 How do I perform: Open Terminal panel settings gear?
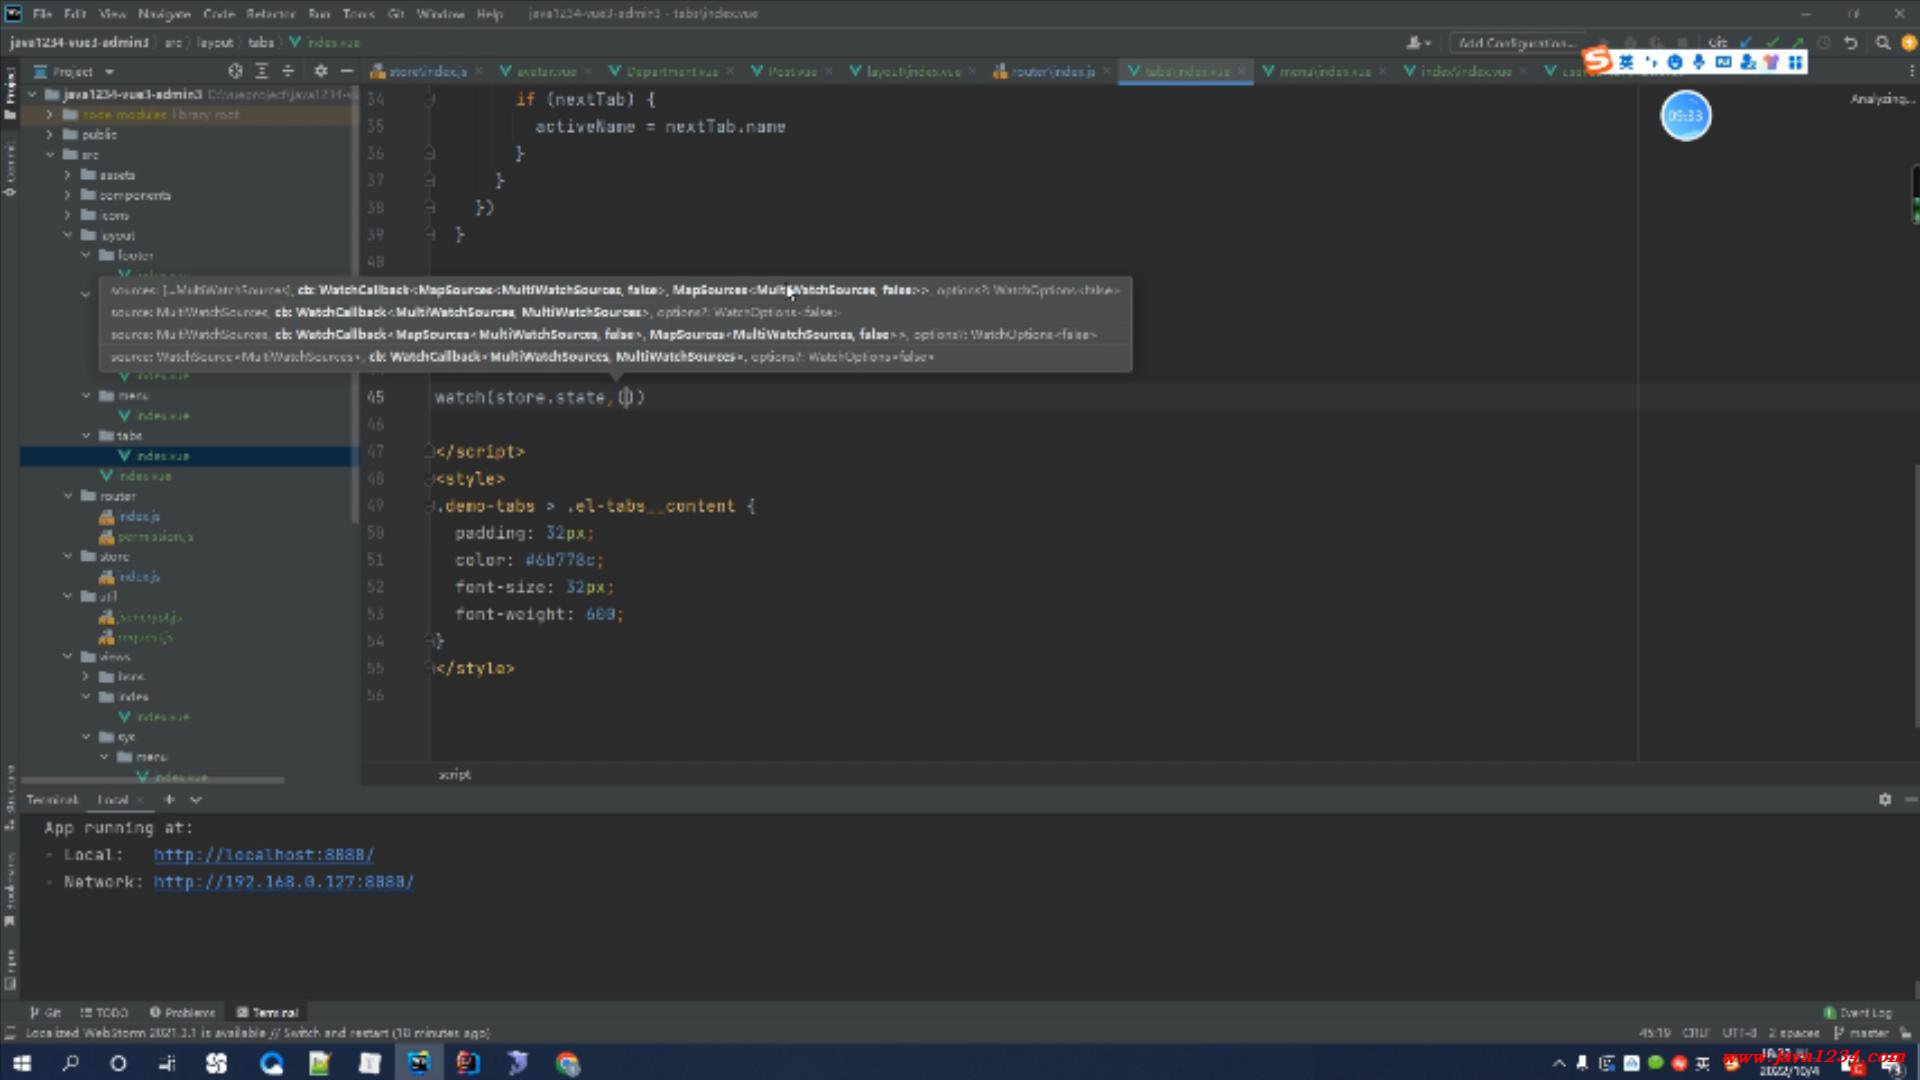pos(1885,800)
